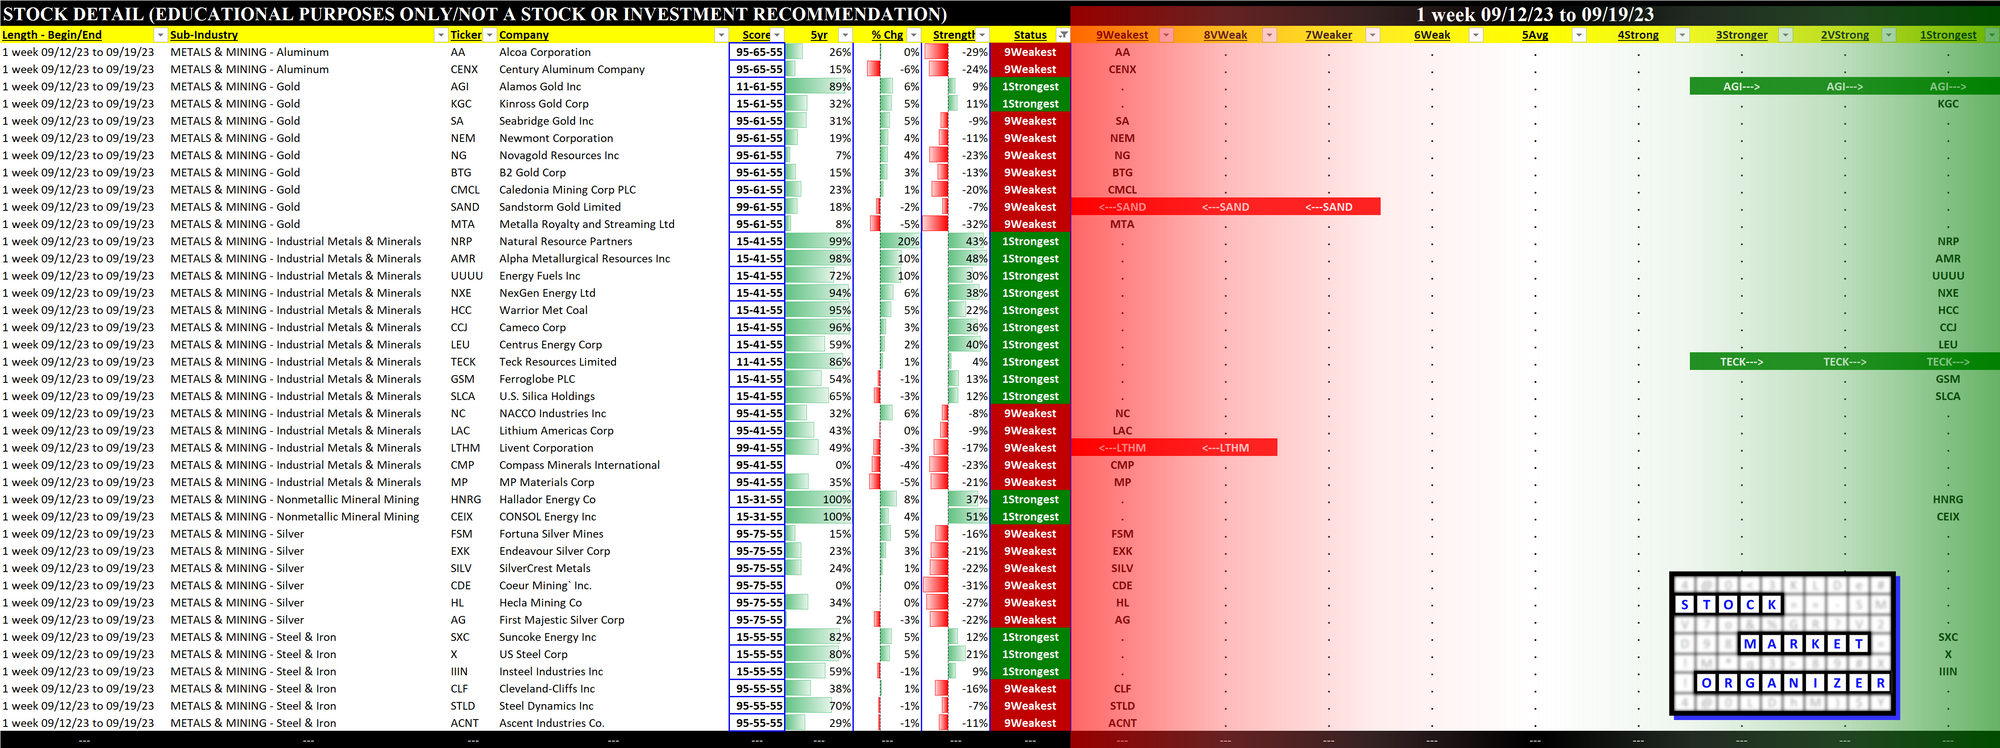
Task: Open the 7Weaker column filter dropdown
Action: coord(1372,35)
